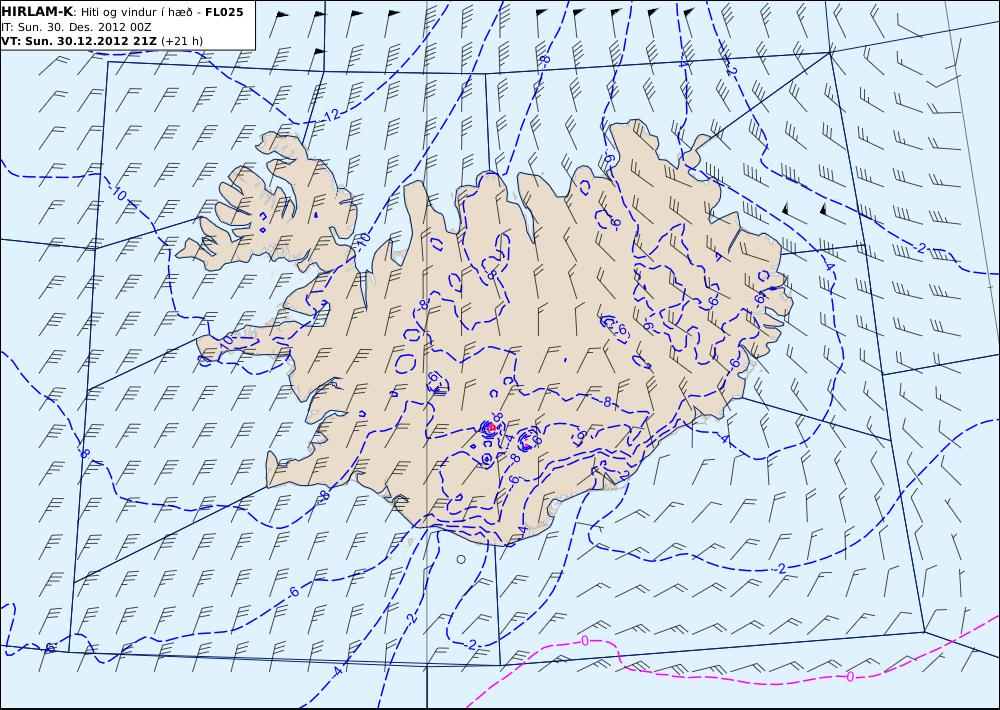Click the magenta 0 label nearest the right edge
Screen dimensions: 1000x710
point(849,676)
